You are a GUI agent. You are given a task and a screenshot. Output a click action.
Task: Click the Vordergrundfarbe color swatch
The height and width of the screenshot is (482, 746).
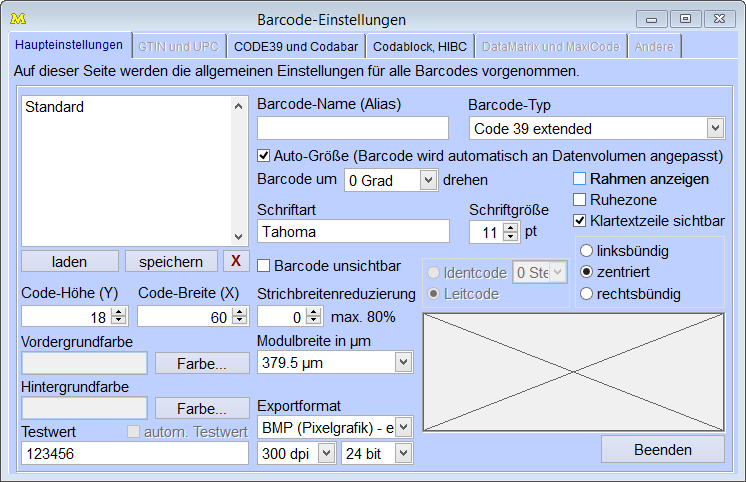(84, 363)
